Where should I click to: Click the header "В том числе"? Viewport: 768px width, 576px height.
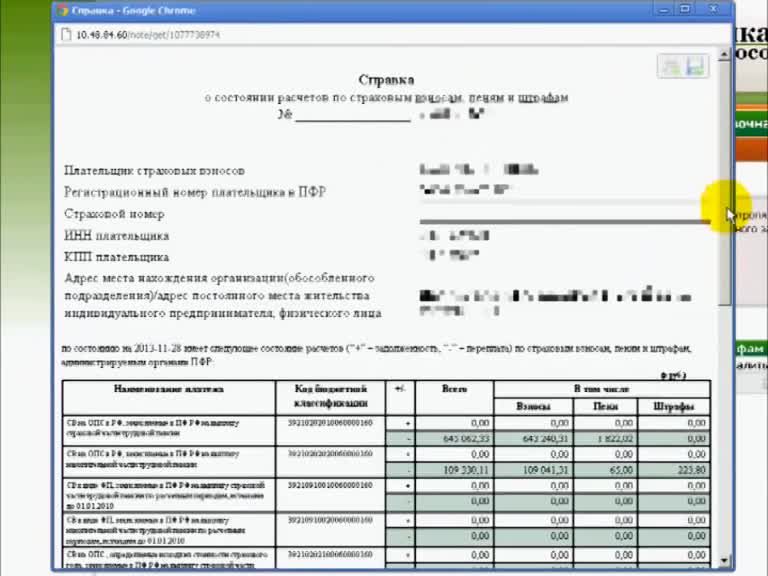click(601, 389)
